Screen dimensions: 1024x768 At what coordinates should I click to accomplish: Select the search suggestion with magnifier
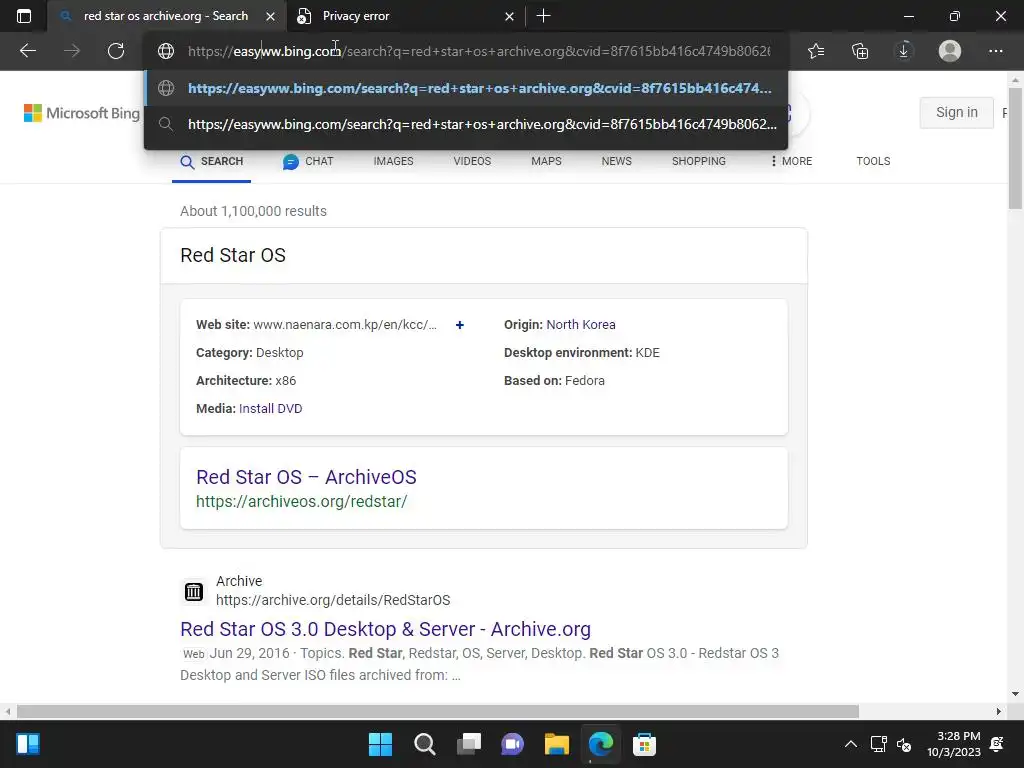466,124
